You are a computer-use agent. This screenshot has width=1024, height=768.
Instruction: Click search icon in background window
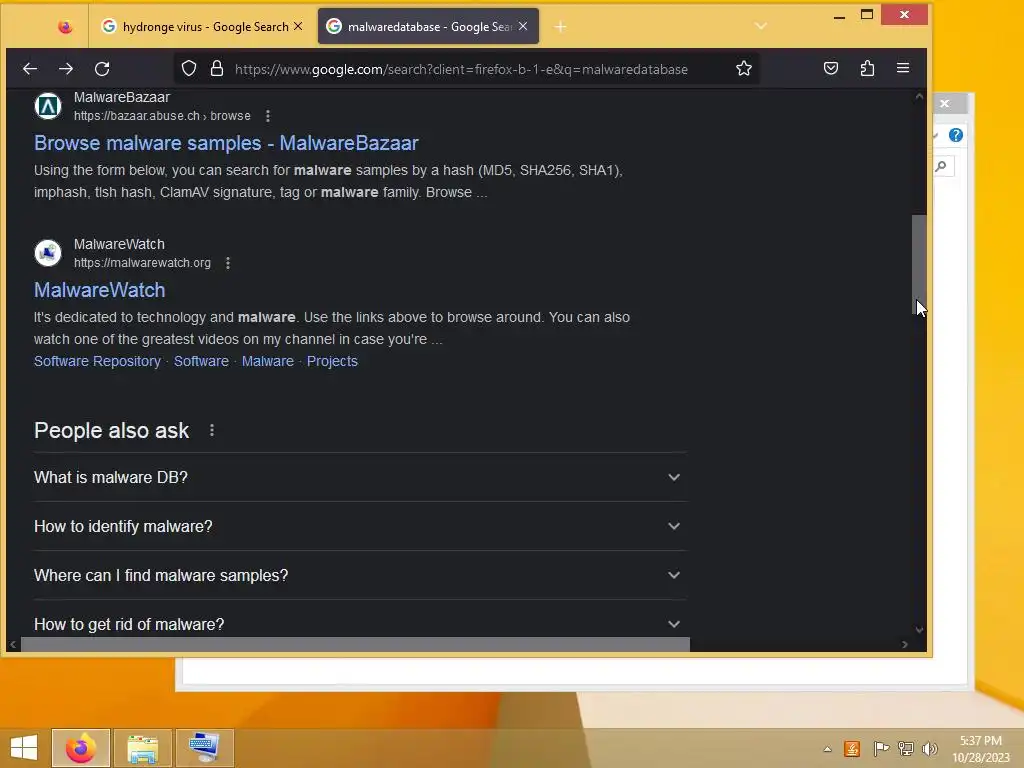pyautogui.click(x=942, y=166)
